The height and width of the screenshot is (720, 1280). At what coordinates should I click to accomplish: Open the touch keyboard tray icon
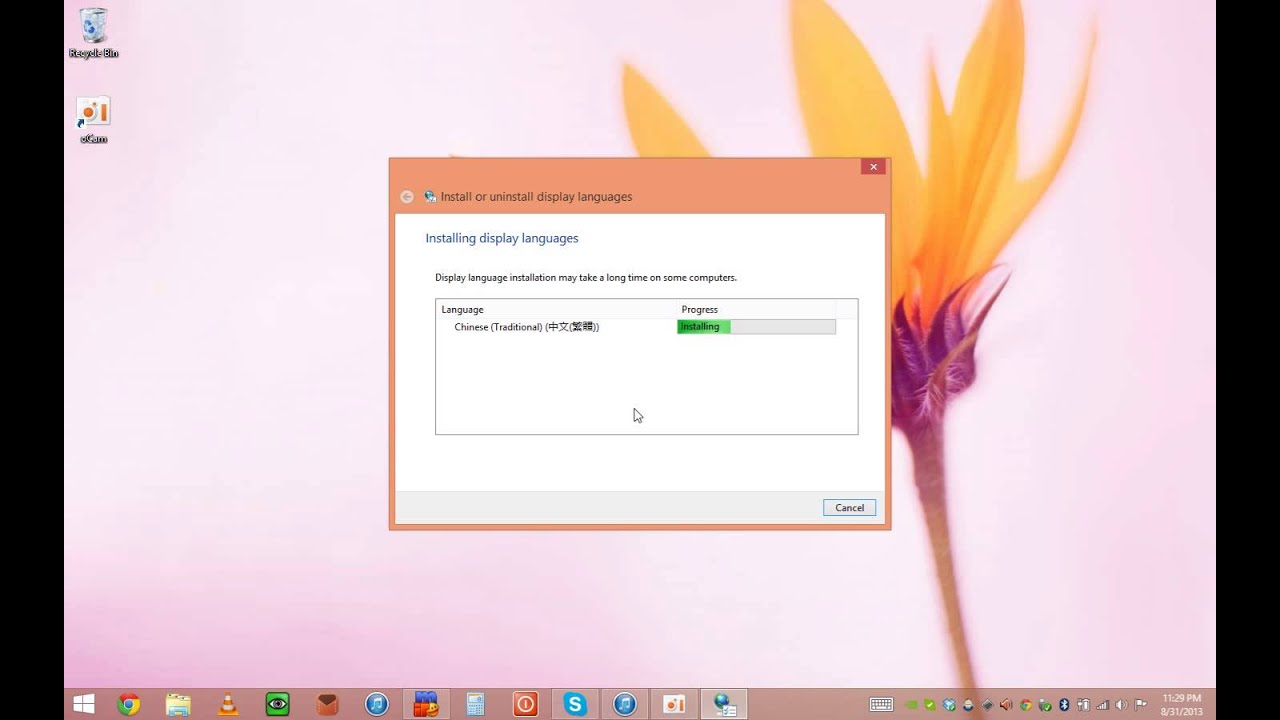pos(881,704)
